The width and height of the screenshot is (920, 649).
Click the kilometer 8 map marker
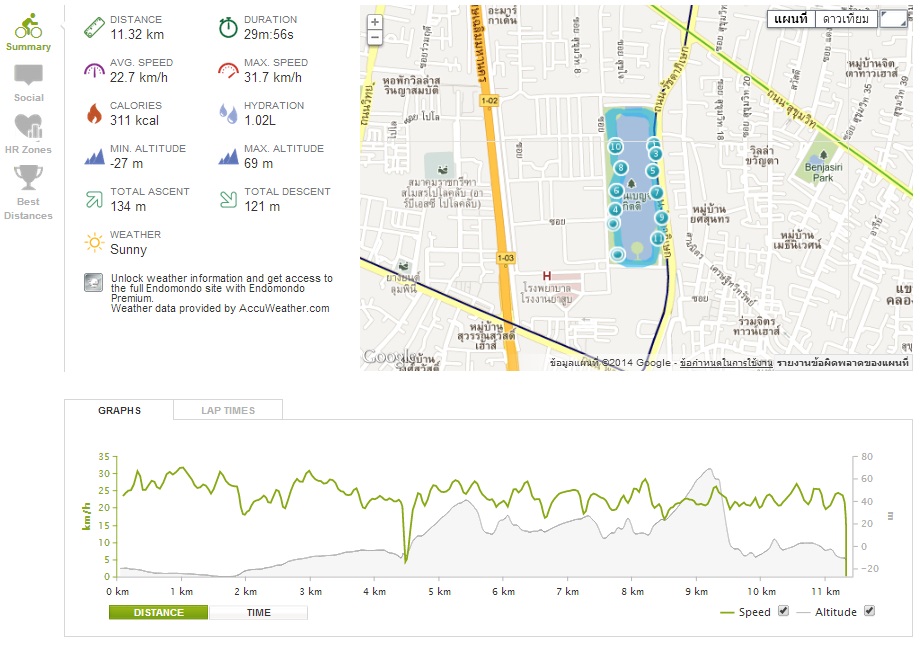(x=622, y=168)
